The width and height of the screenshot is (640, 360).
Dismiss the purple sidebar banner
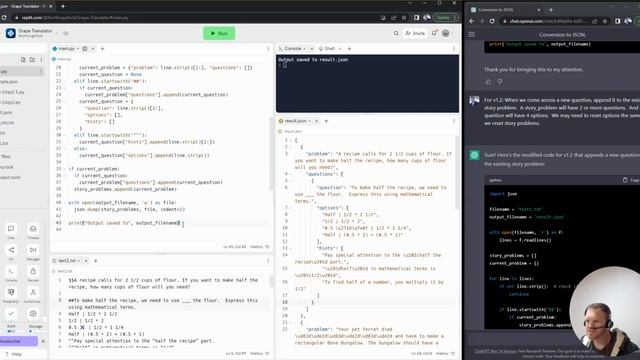pos(43,341)
